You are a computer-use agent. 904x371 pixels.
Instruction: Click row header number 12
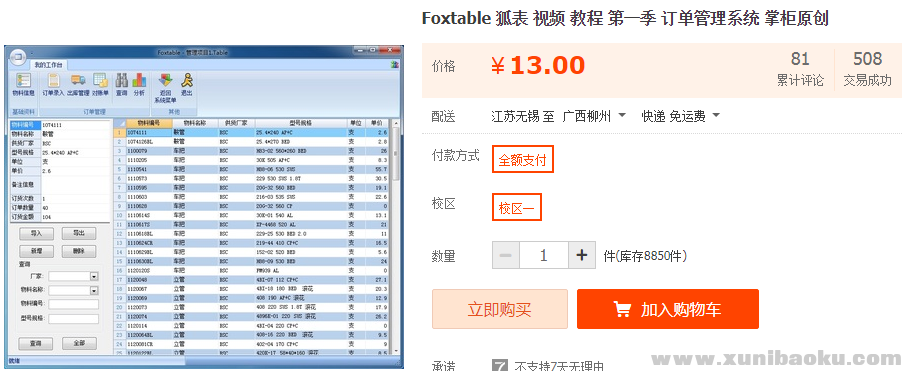click(119, 233)
